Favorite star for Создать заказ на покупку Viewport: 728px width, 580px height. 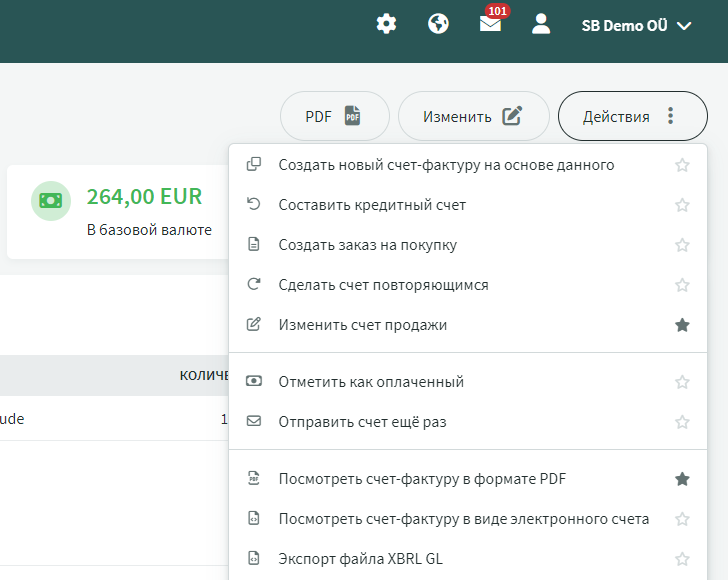pos(682,245)
